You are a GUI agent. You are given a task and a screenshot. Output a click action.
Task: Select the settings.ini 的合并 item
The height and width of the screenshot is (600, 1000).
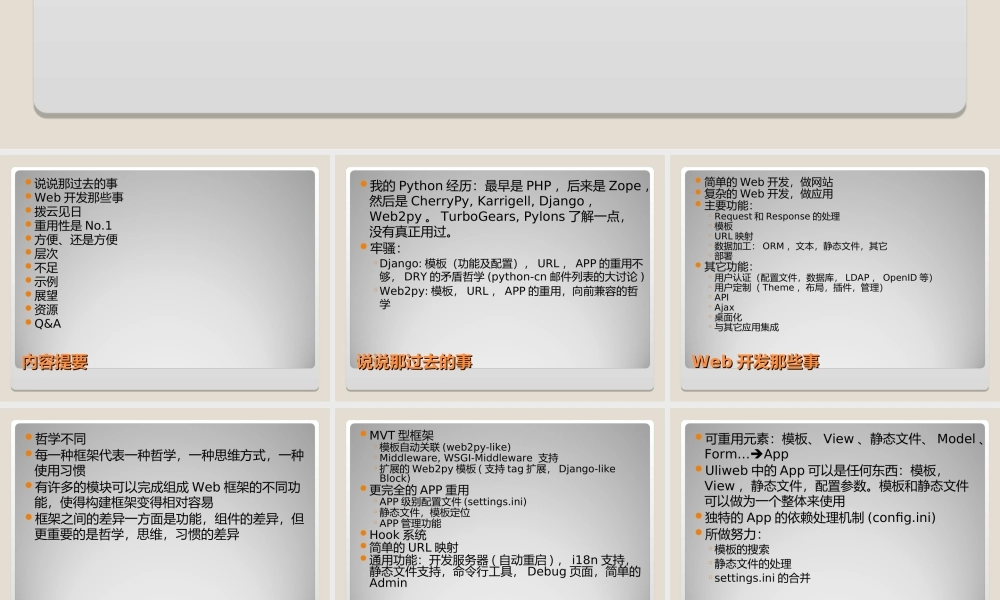coord(761,578)
